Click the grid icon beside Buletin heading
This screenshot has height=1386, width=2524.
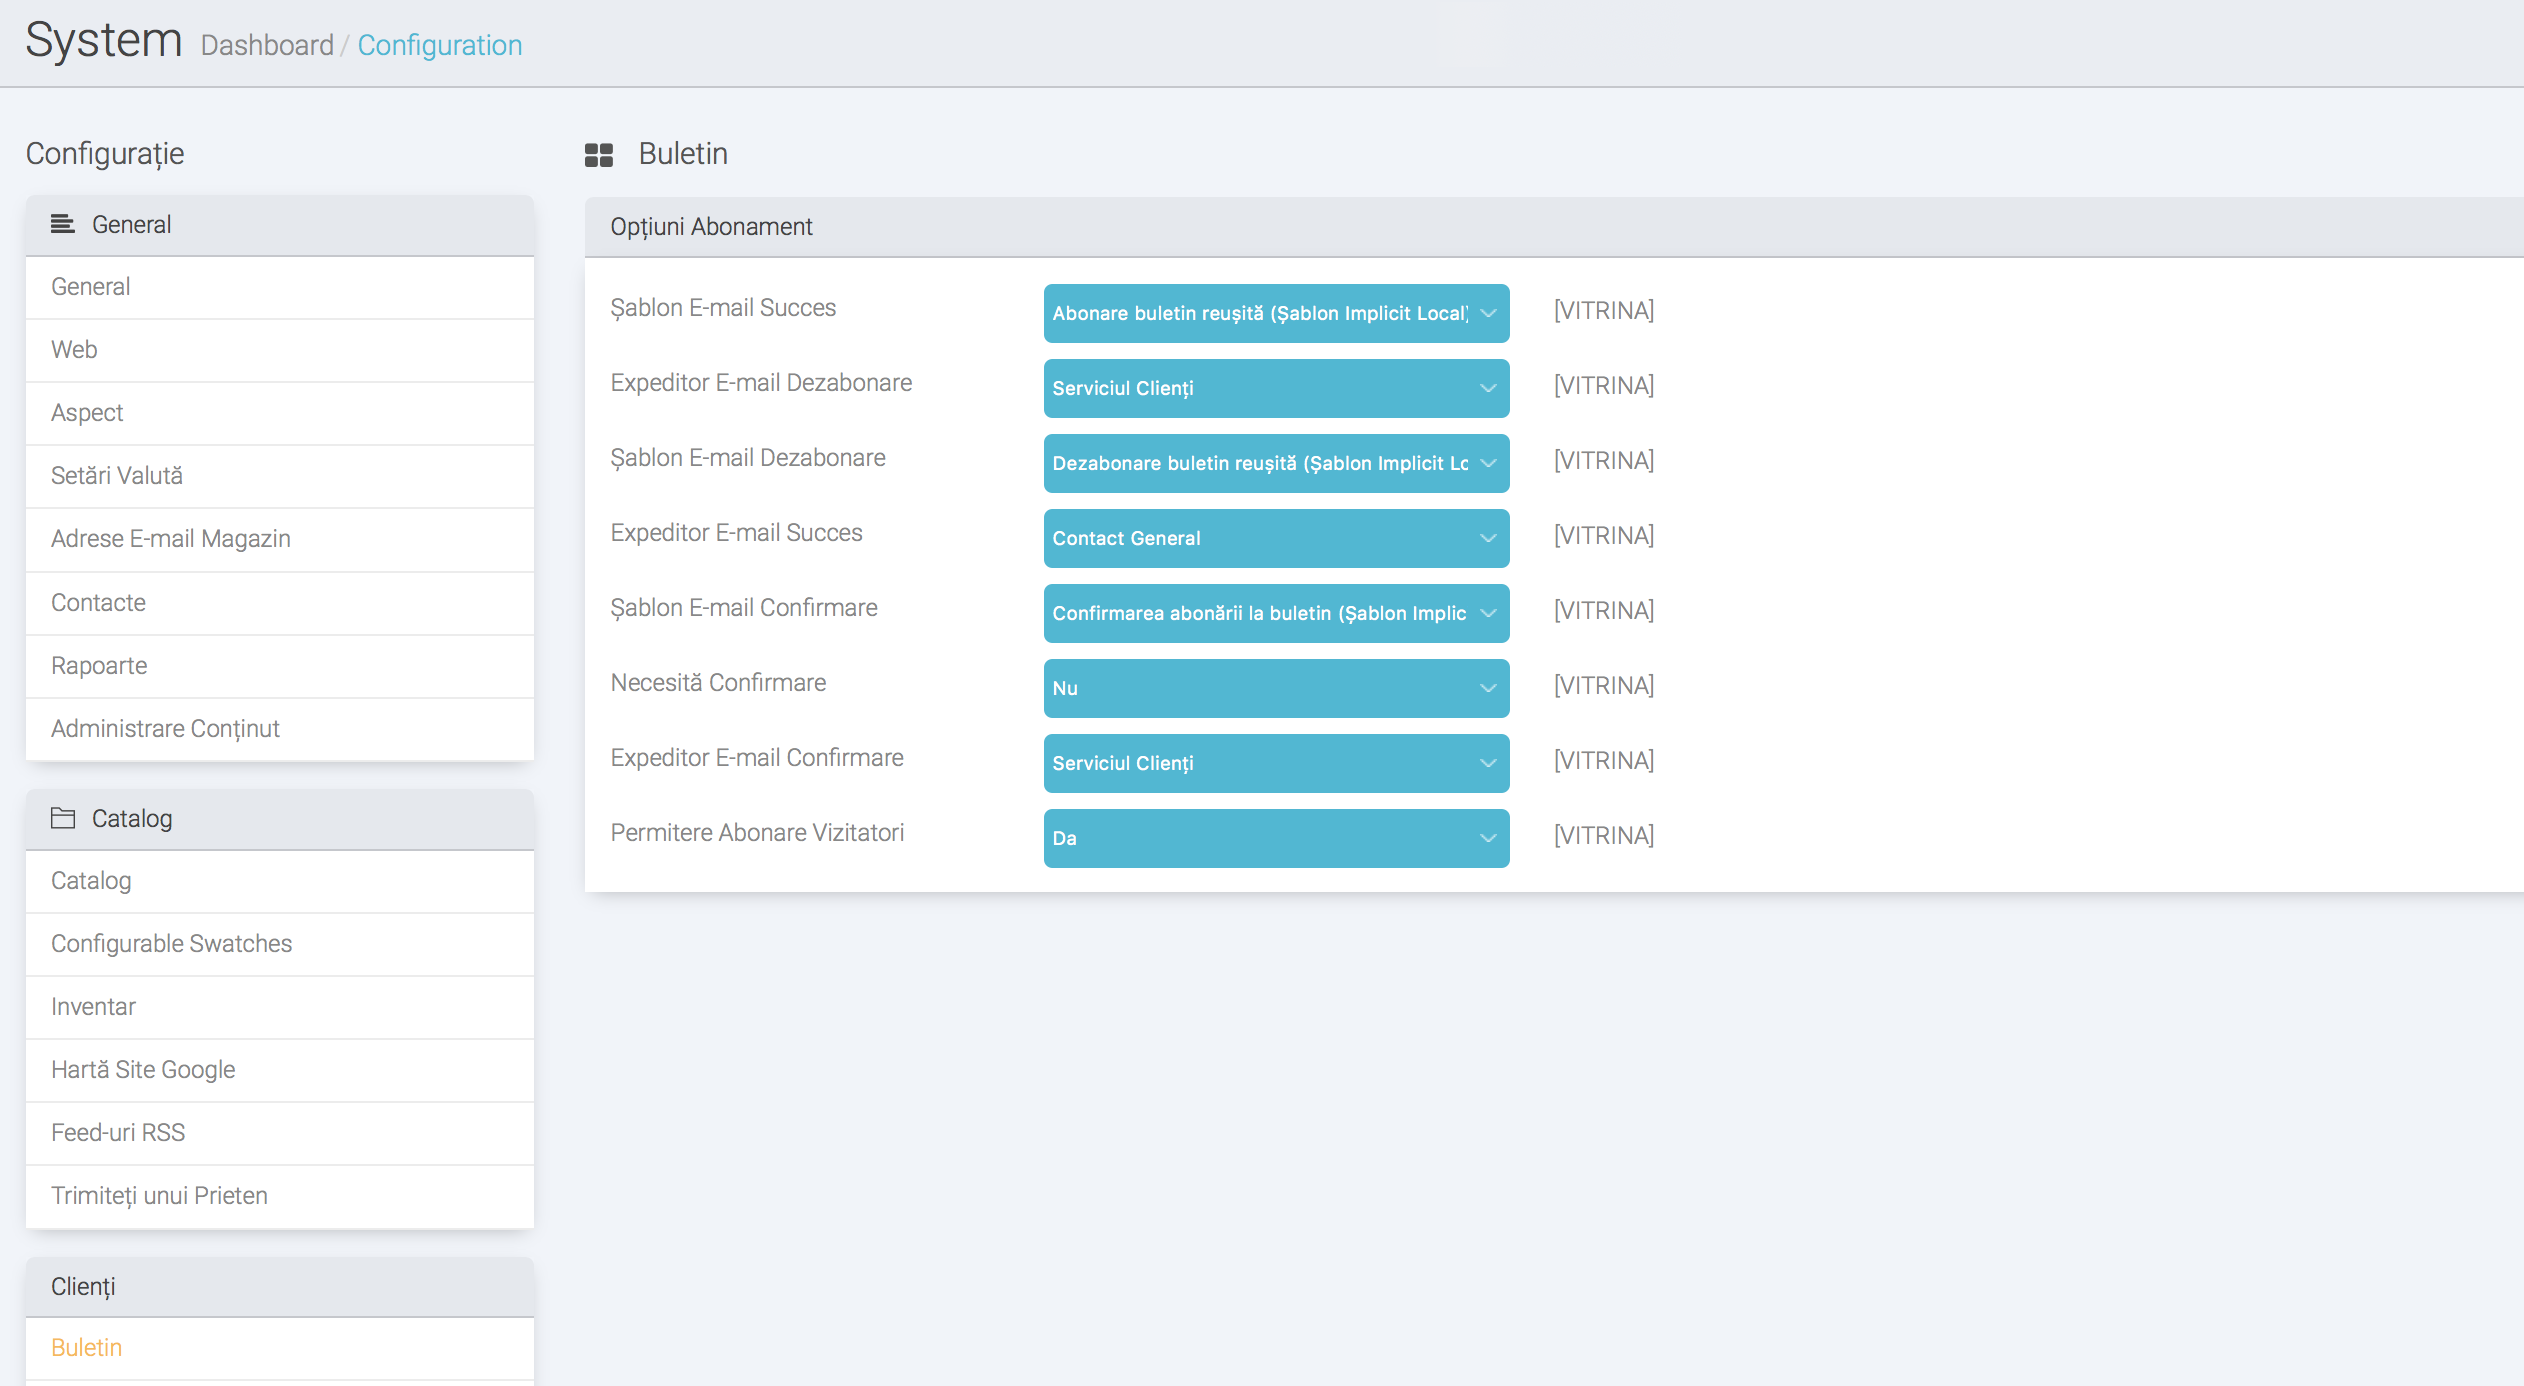pyautogui.click(x=598, y=155)
